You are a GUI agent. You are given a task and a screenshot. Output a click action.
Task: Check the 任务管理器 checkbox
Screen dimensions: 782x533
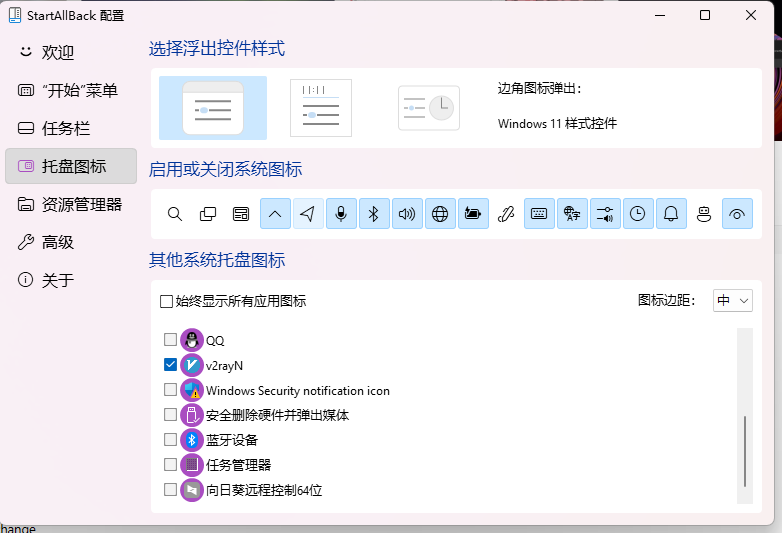[170, 464]
